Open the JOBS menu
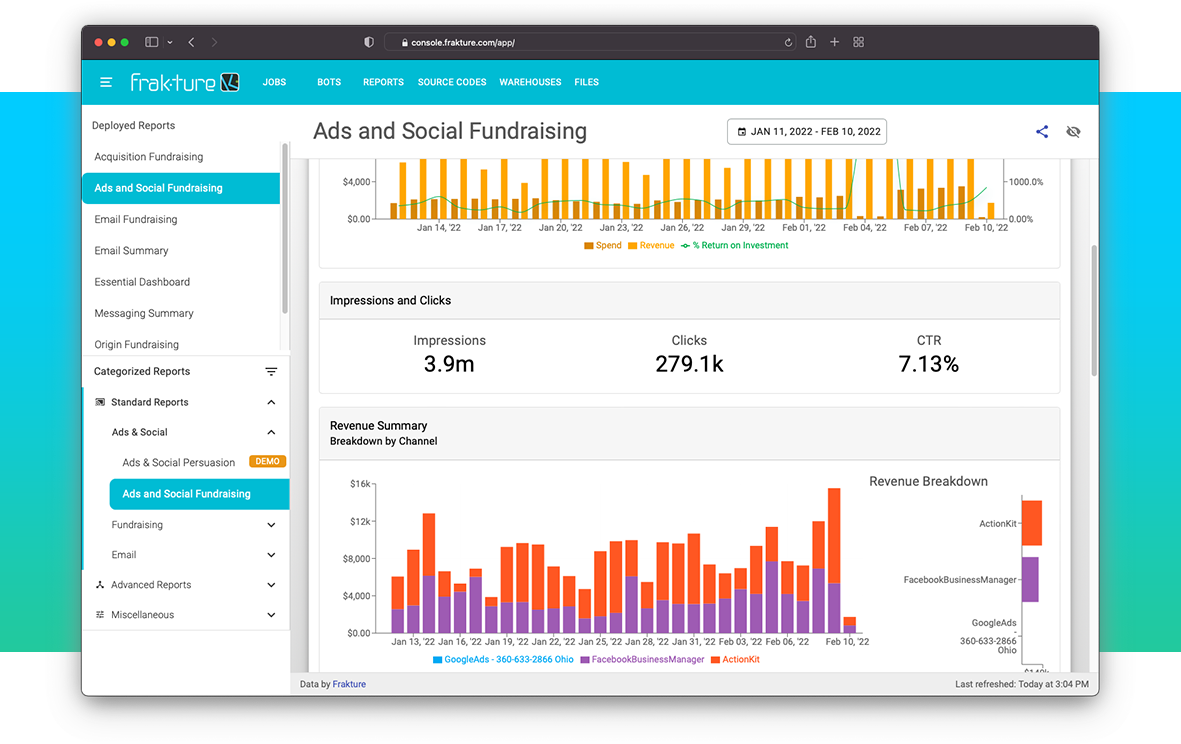The width and height of the screenshot is (1181, 744). click(x=274, y=82)
